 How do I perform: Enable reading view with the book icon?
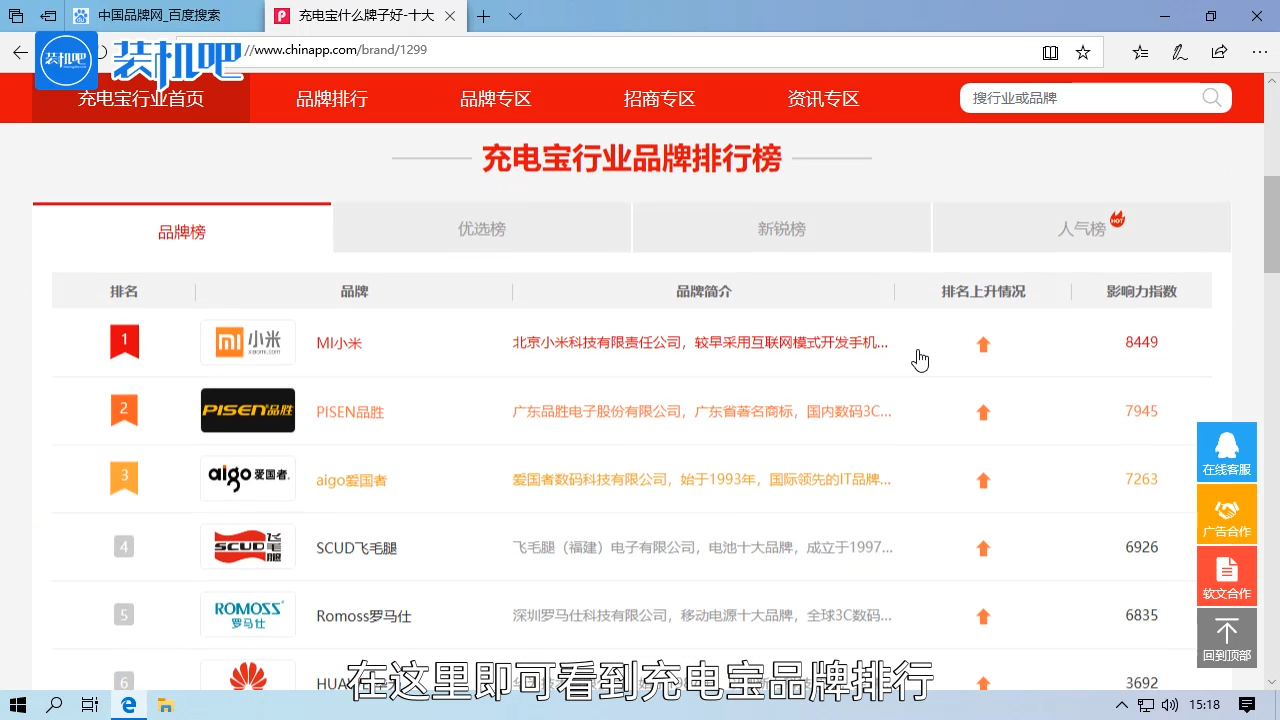point(1050,51)
